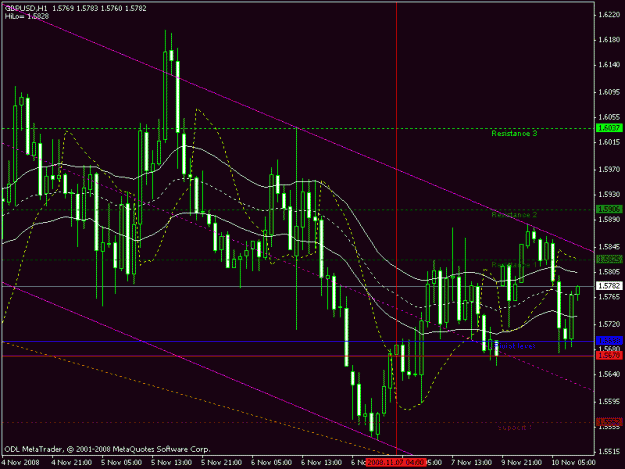Click the dark green 1.5906 price tag

(x=609, y=209)
